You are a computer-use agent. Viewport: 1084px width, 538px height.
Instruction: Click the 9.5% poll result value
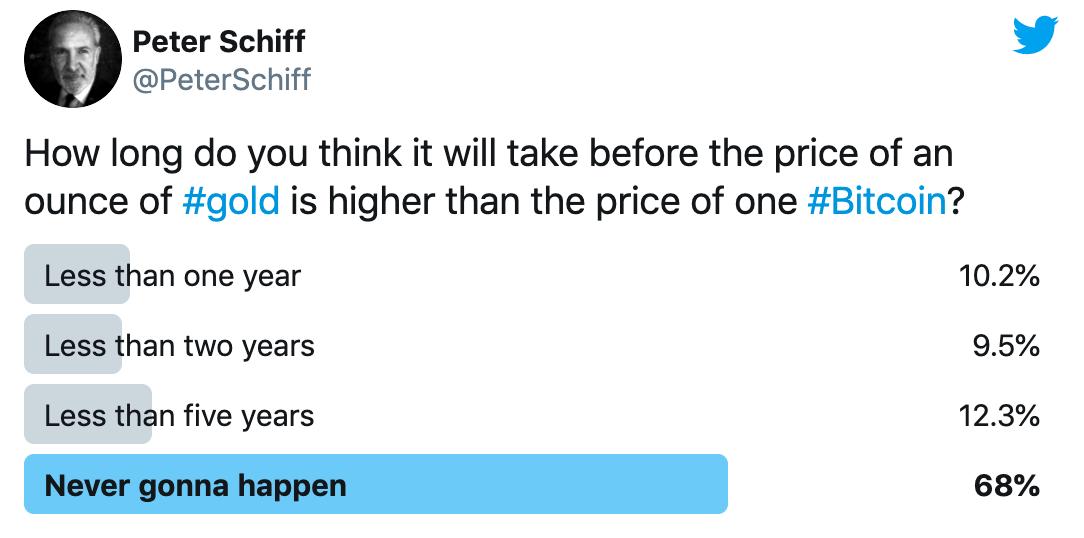(x=1007, y=346)
